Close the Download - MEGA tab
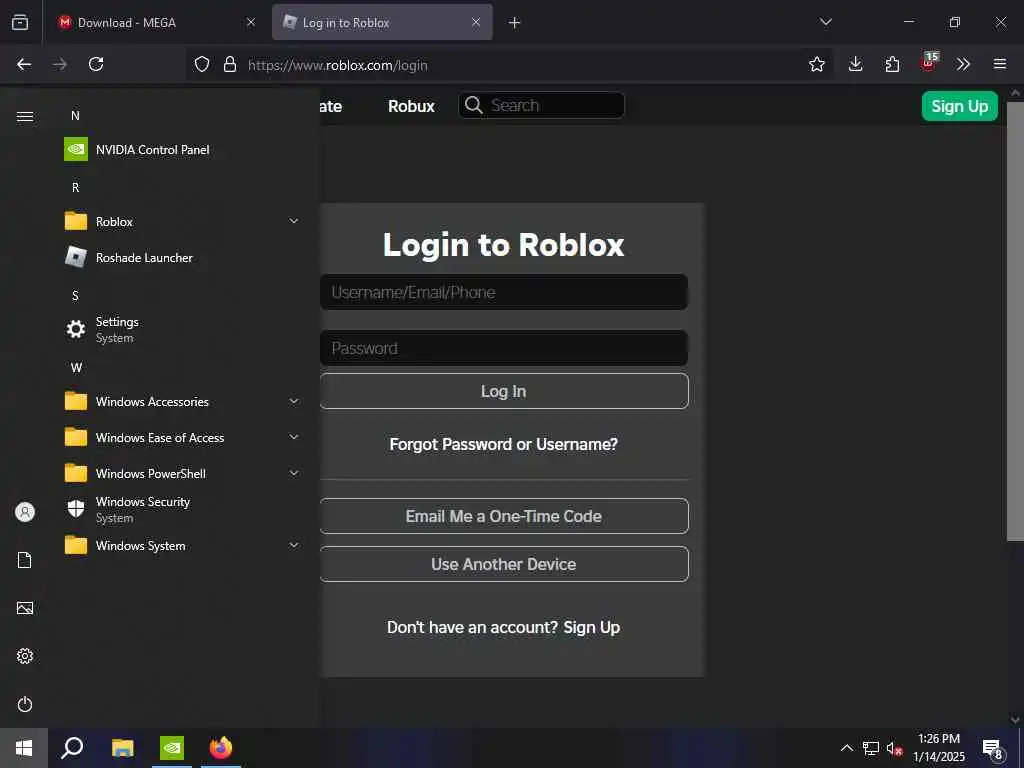 tap(251, 22)
